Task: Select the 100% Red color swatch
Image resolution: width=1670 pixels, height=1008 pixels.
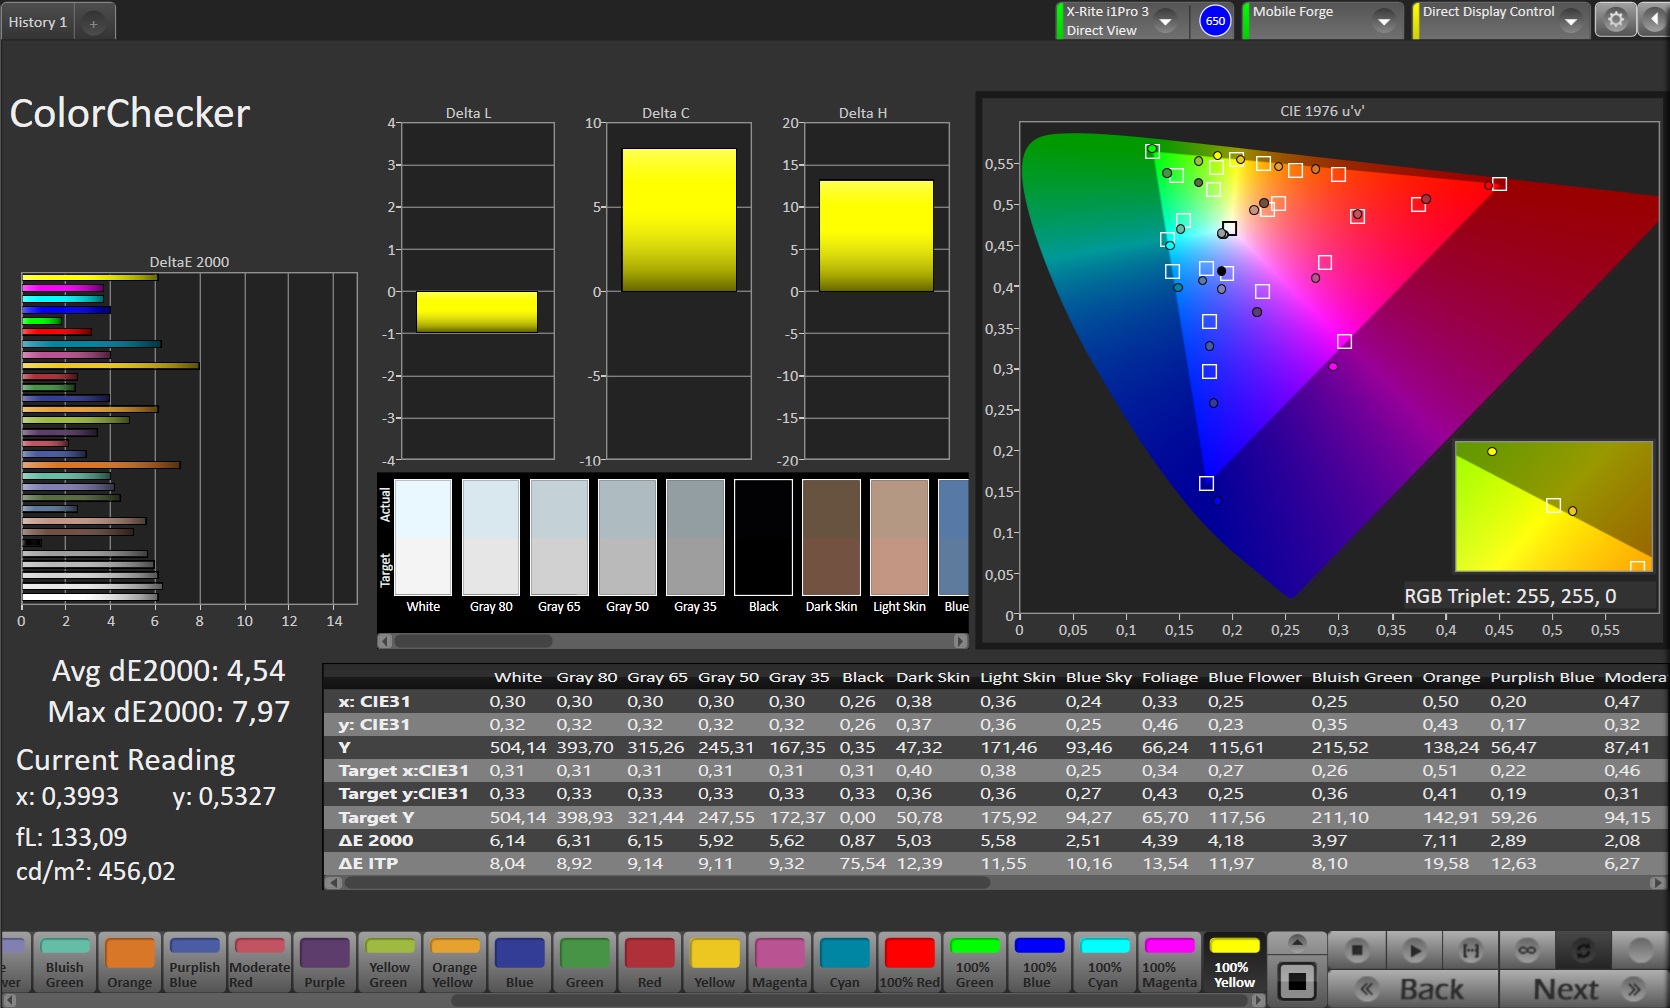Action: click(x=909, y=963)
